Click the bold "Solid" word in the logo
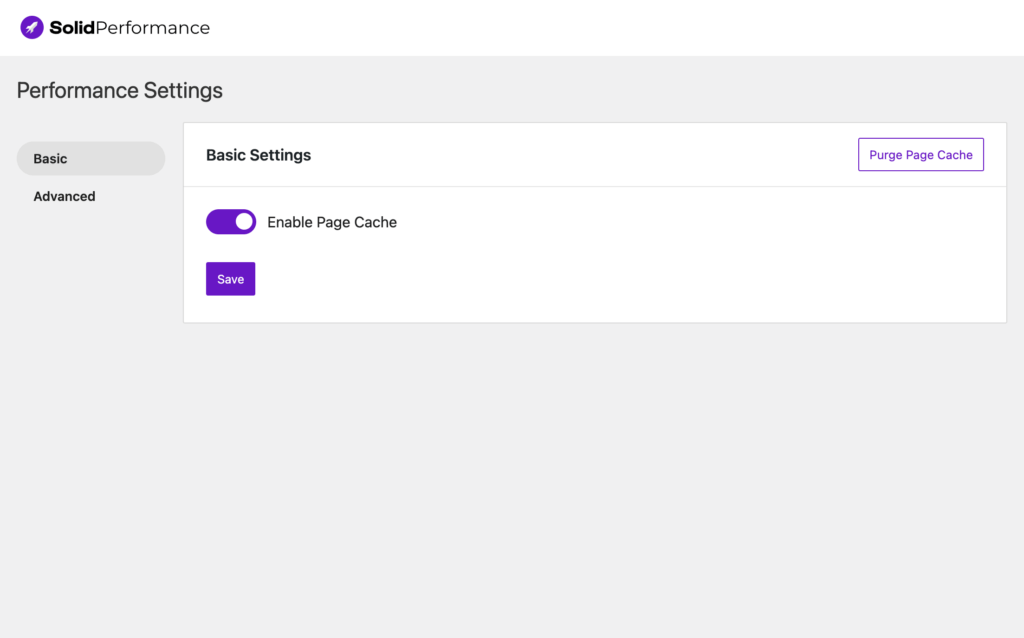 pos(72,28)
